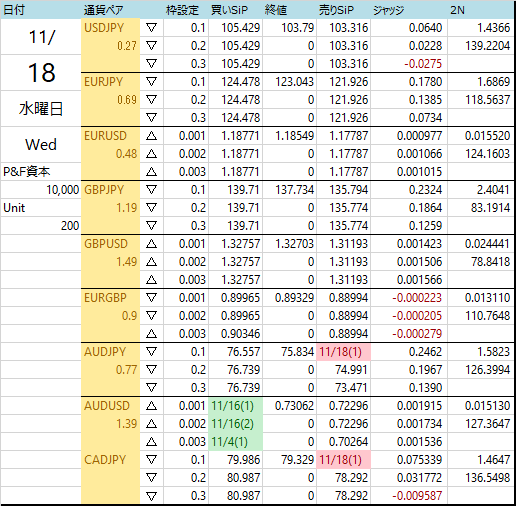This screenshot has height=506, width=516.
Task: Click the AUDJPY currency pair cell
Action: pos(110,352)
